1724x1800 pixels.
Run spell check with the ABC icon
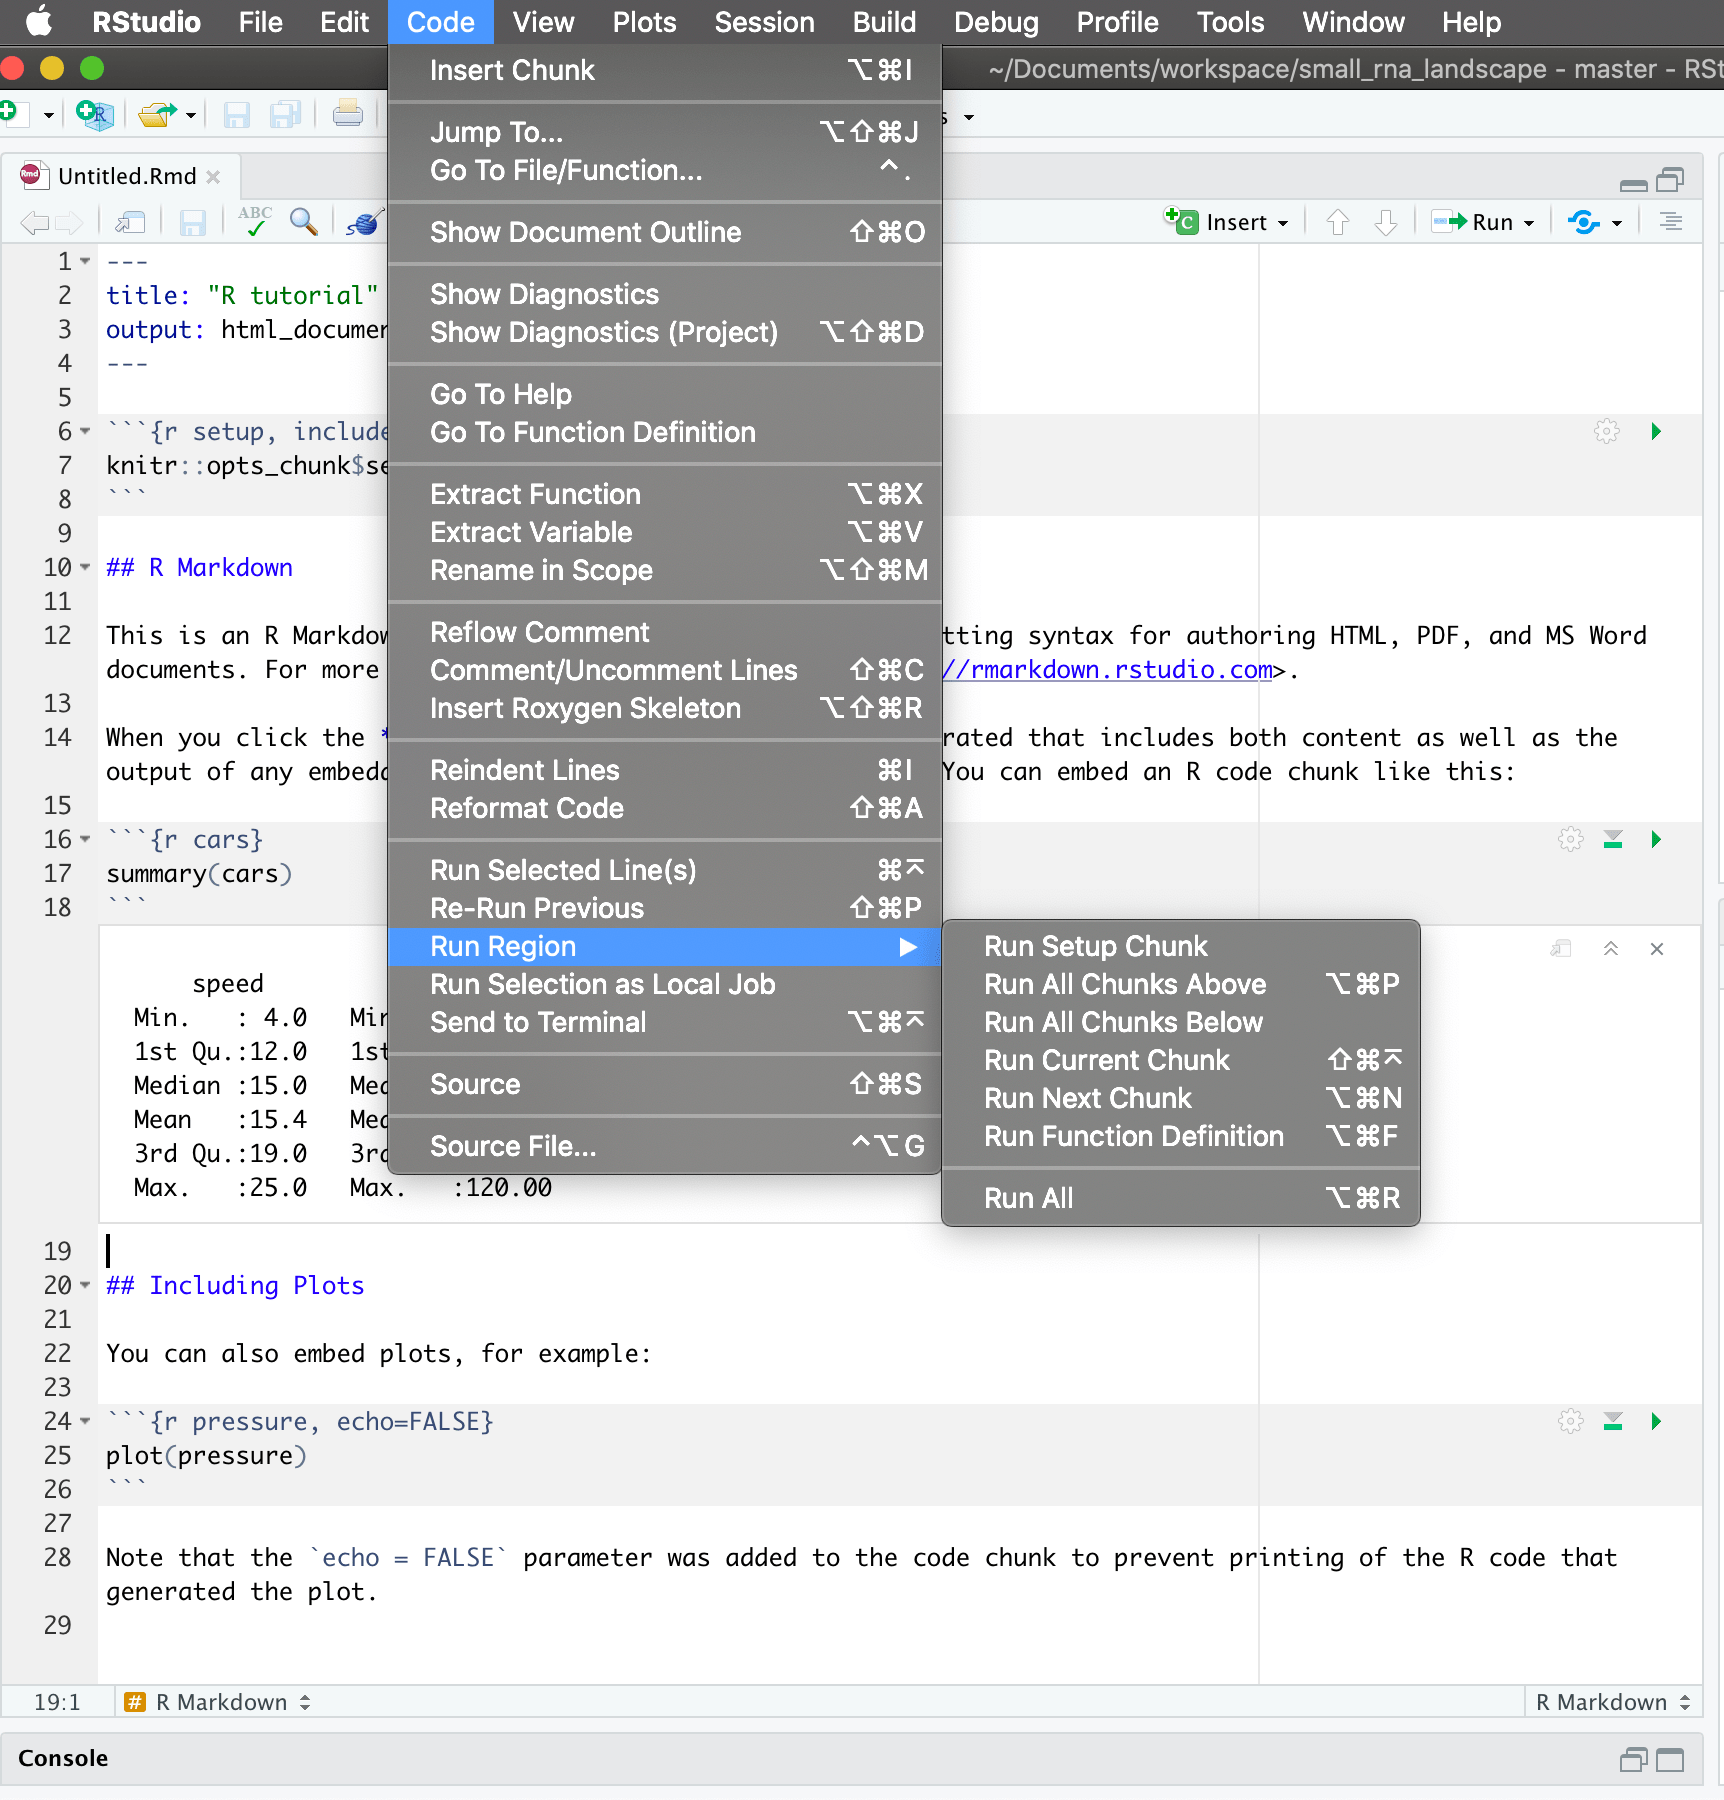point(255,222)
